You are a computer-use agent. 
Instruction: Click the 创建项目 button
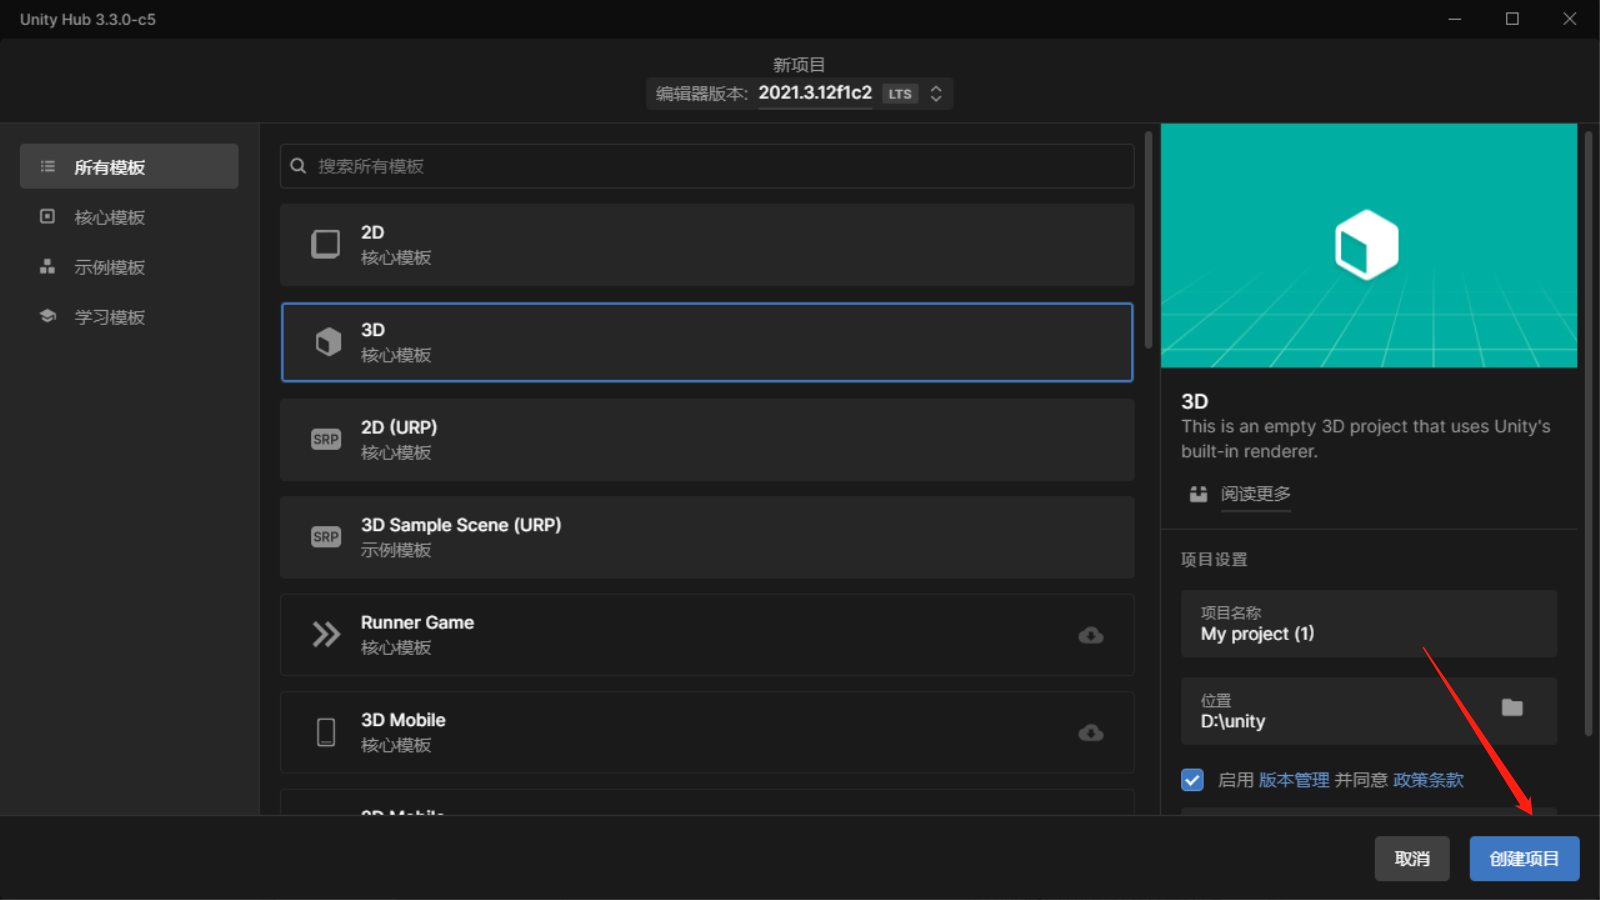point(1524,859)
